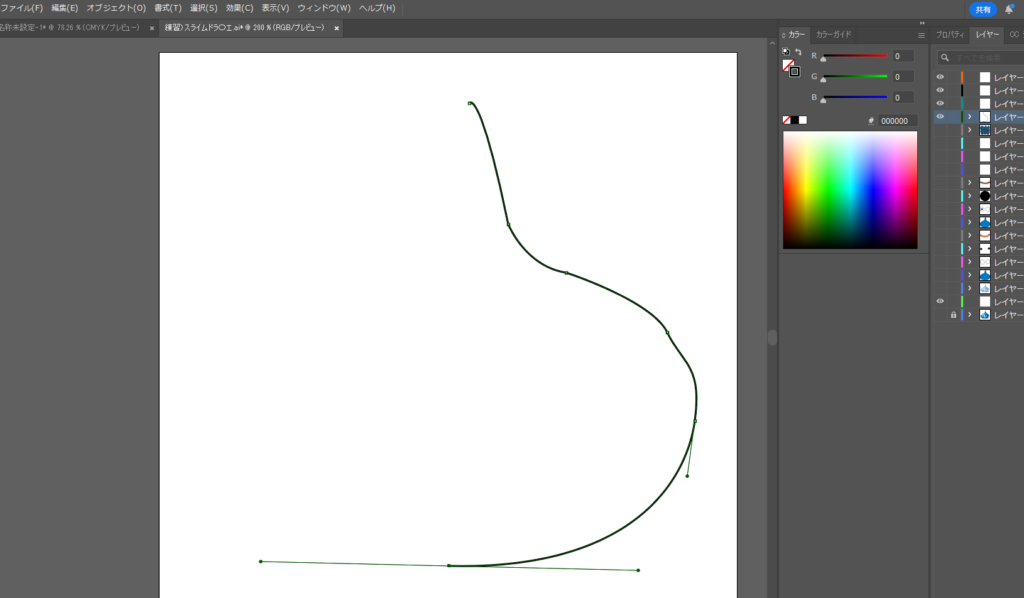
Task: Collapse the panel dock using double arrows
Action: click(x=921, y=23)
